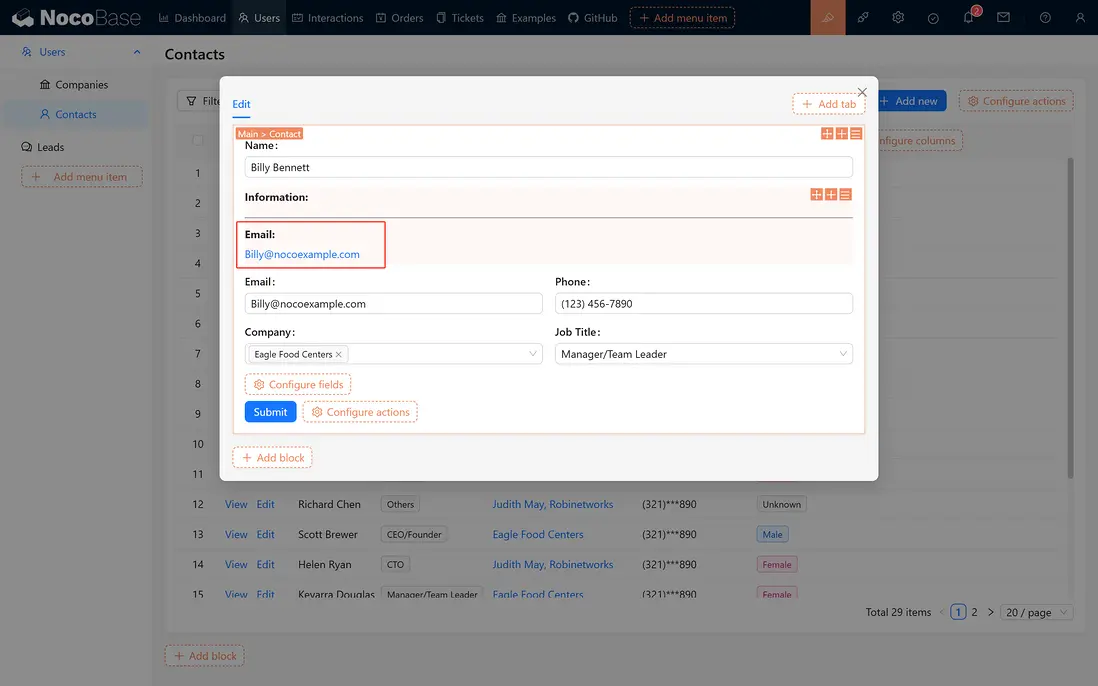
Task: Go to page 2
Action: coord(974,612)
